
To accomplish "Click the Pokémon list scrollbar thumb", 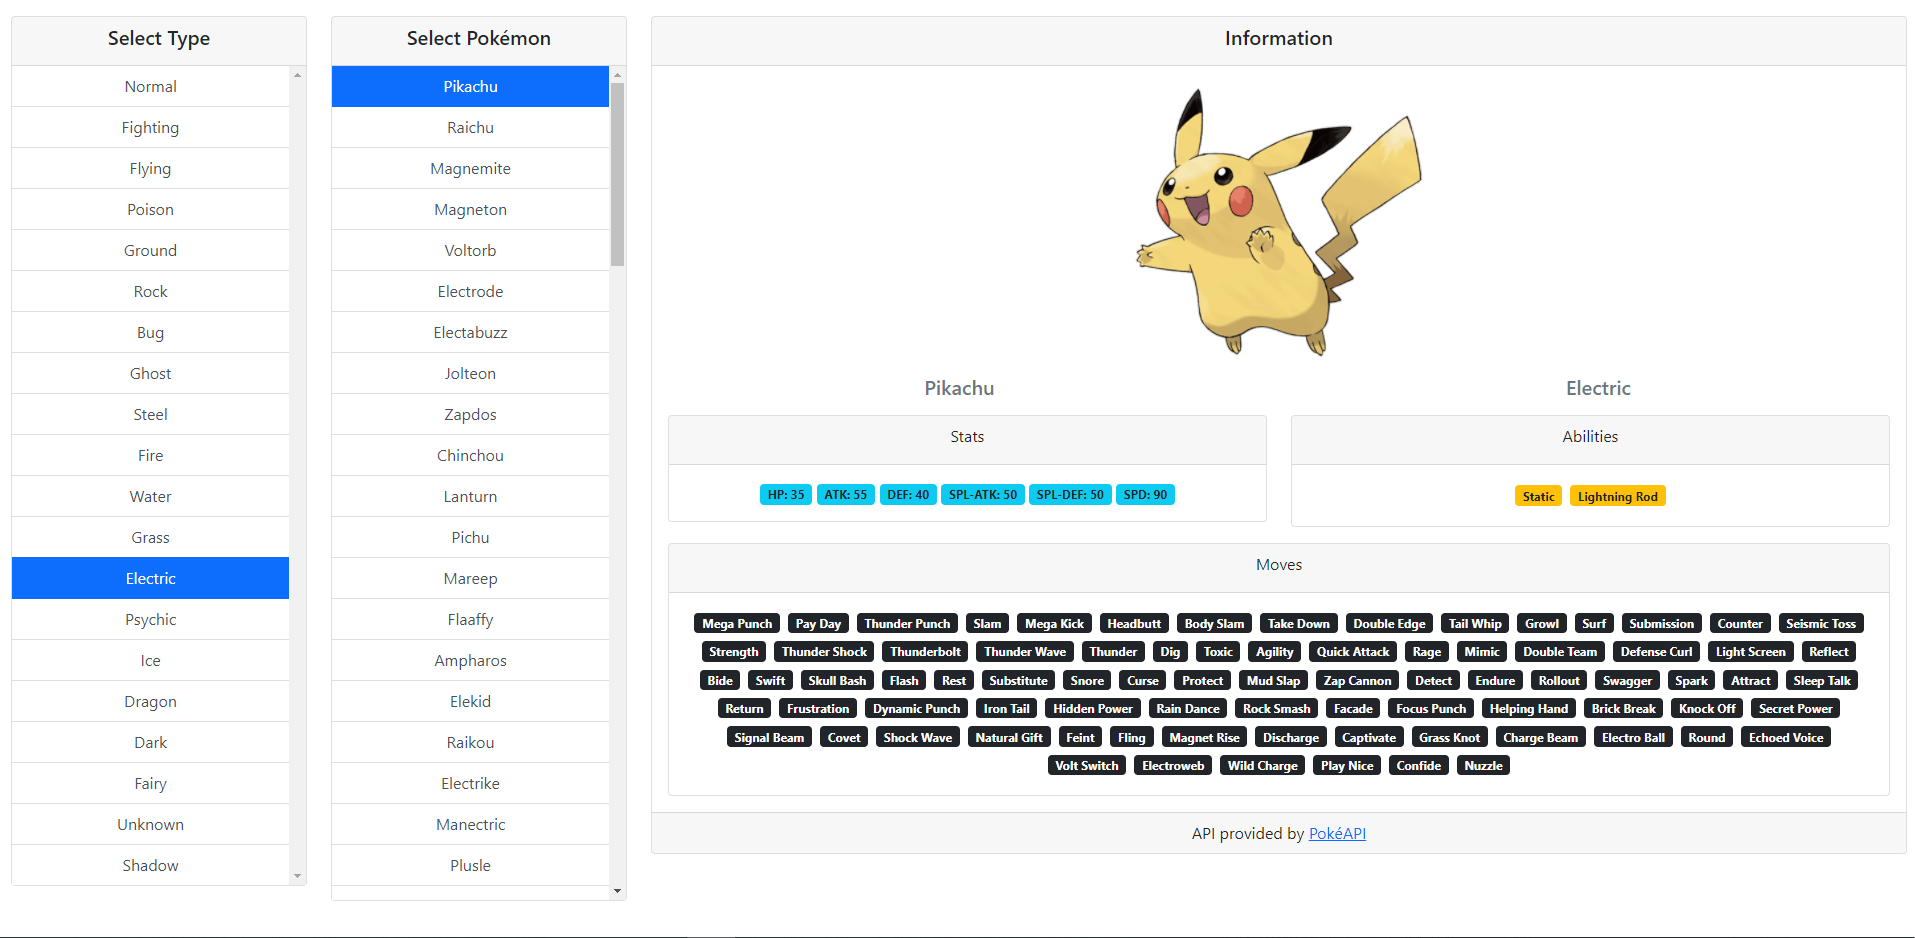I will (x=617, y=174).
